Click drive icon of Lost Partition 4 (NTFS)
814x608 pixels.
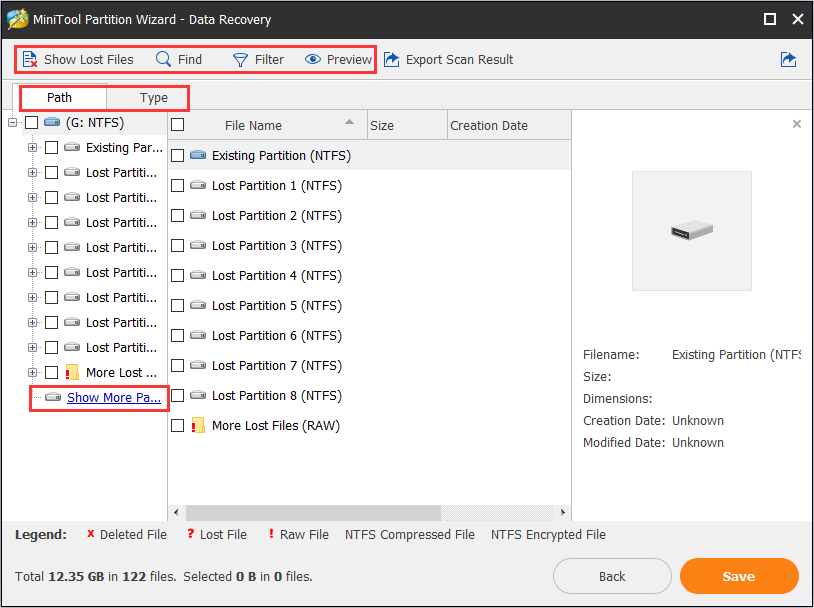pos(198,275)
